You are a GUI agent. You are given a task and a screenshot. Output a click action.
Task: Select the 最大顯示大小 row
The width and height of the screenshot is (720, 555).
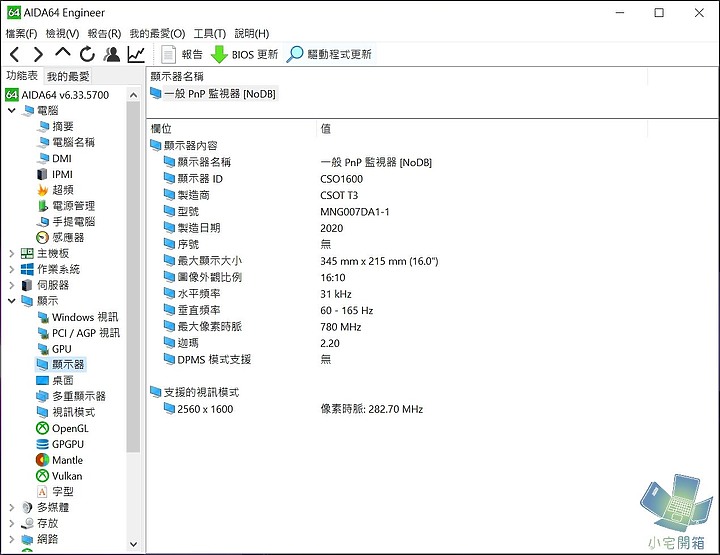[301, 261]
